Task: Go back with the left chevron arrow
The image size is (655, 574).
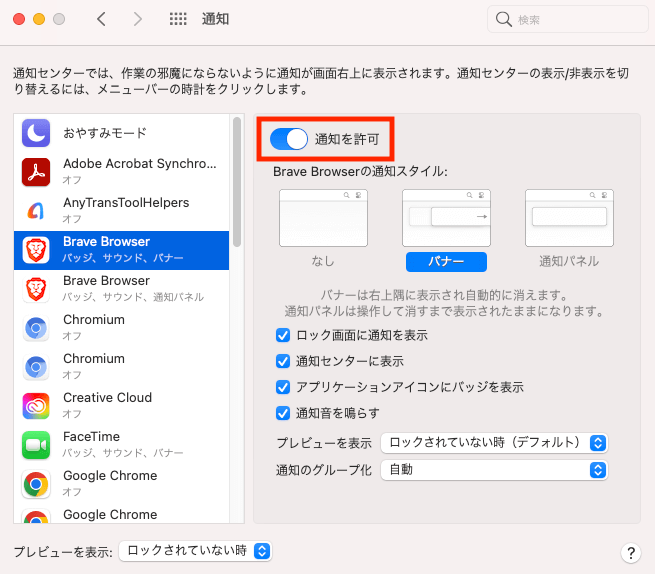Action: point(102,19)
